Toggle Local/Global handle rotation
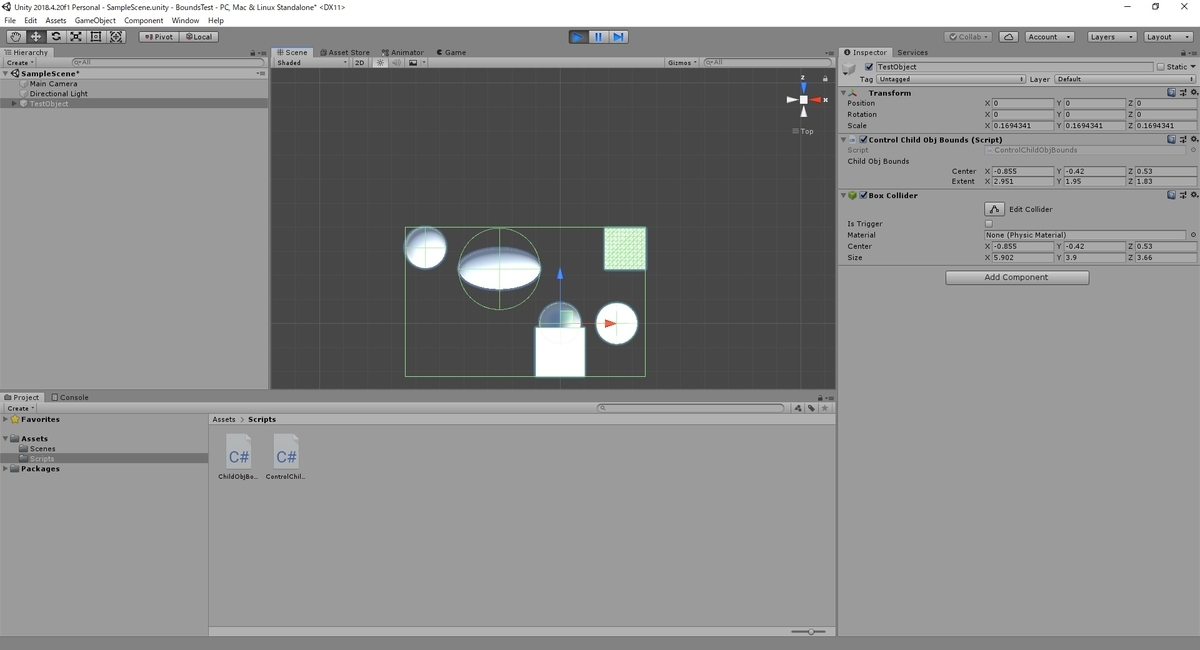The height and width of the screenshot is (650, 1200). (198, 37)
